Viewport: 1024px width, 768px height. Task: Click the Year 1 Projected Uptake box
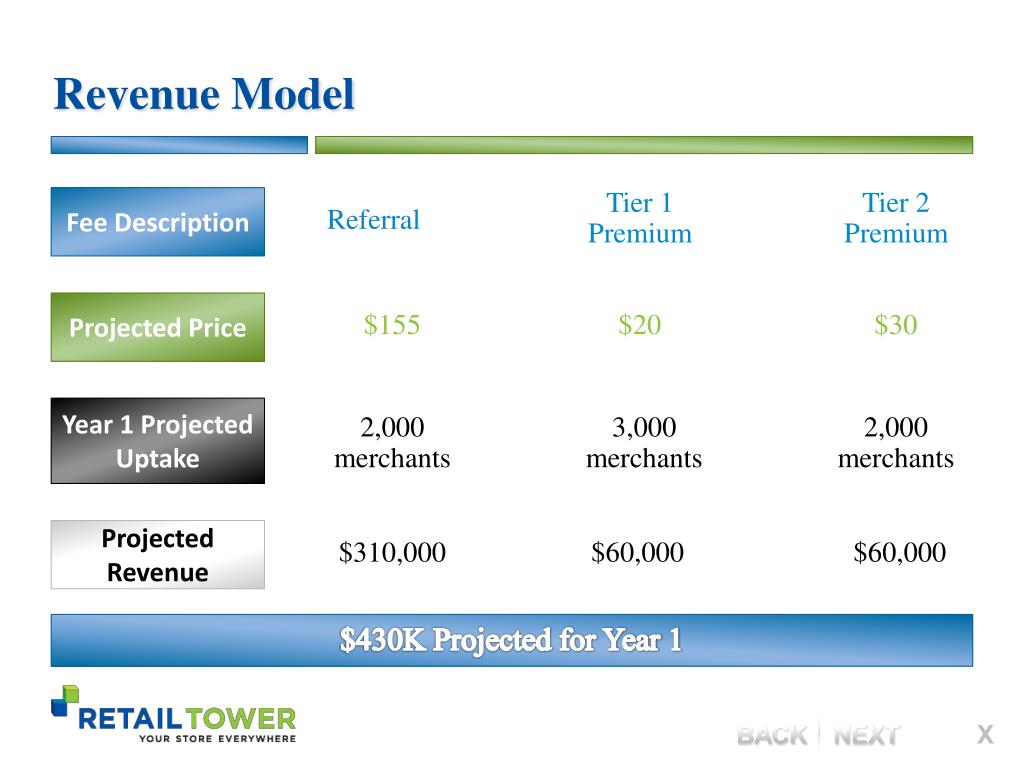(158, 441)
